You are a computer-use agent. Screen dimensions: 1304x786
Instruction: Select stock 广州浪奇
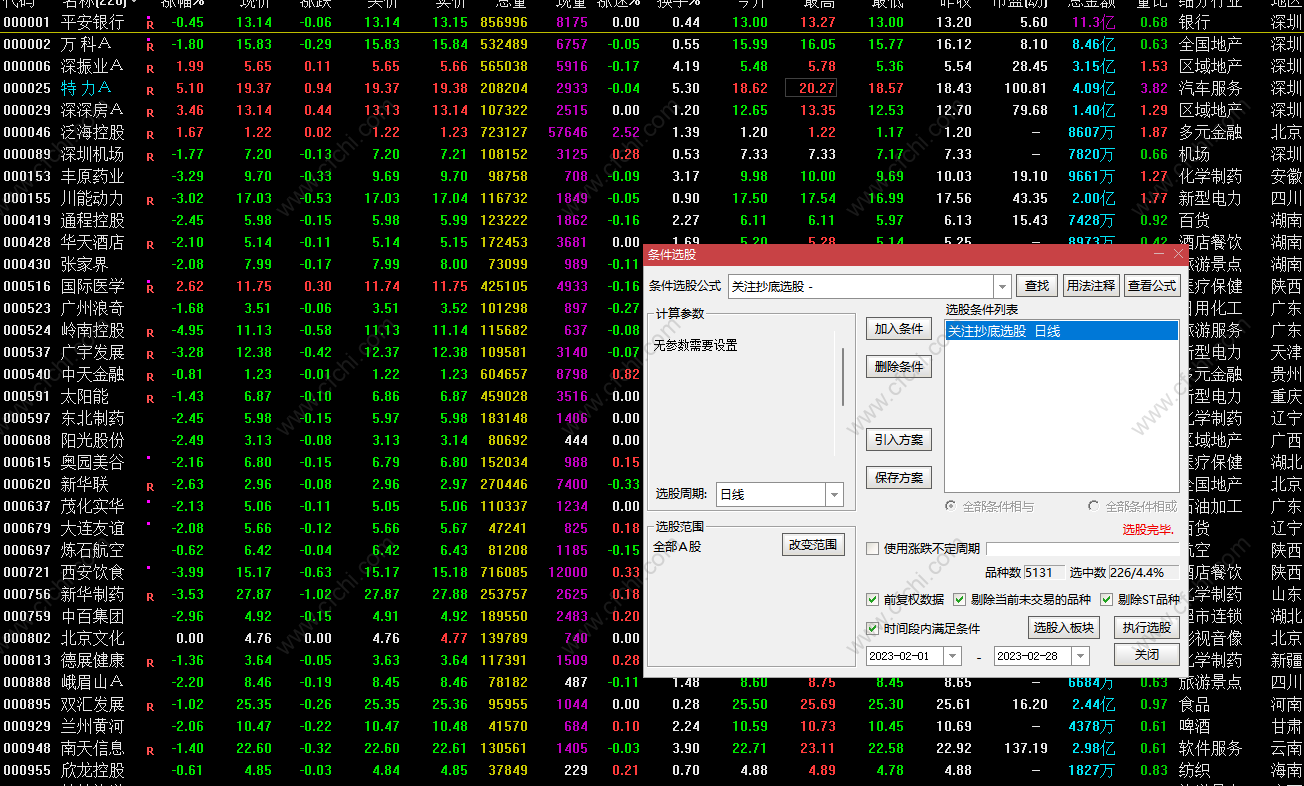[x=93, y=308]
